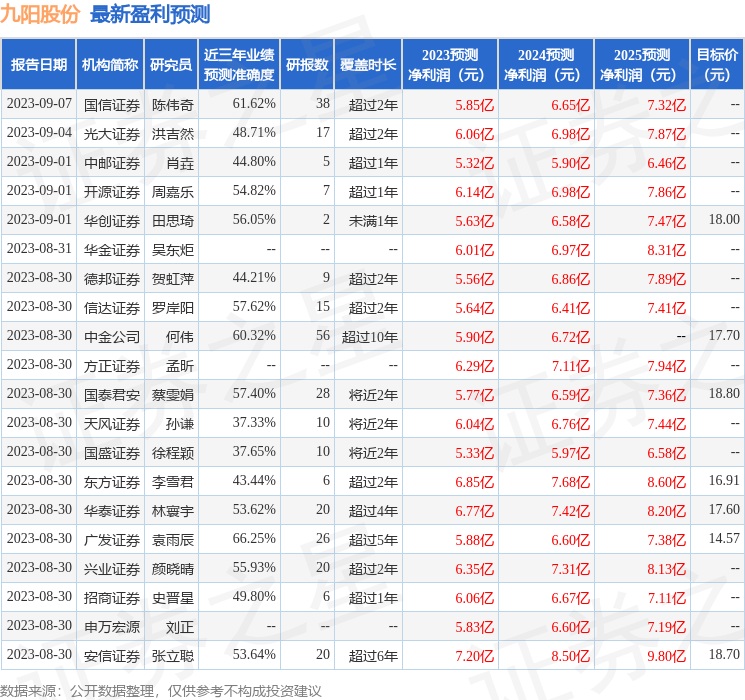Image resolution: width=745 pixels, height=700 pixels.
Task: Click the 49.80% accuracy value
Action: tap(254, 596)
